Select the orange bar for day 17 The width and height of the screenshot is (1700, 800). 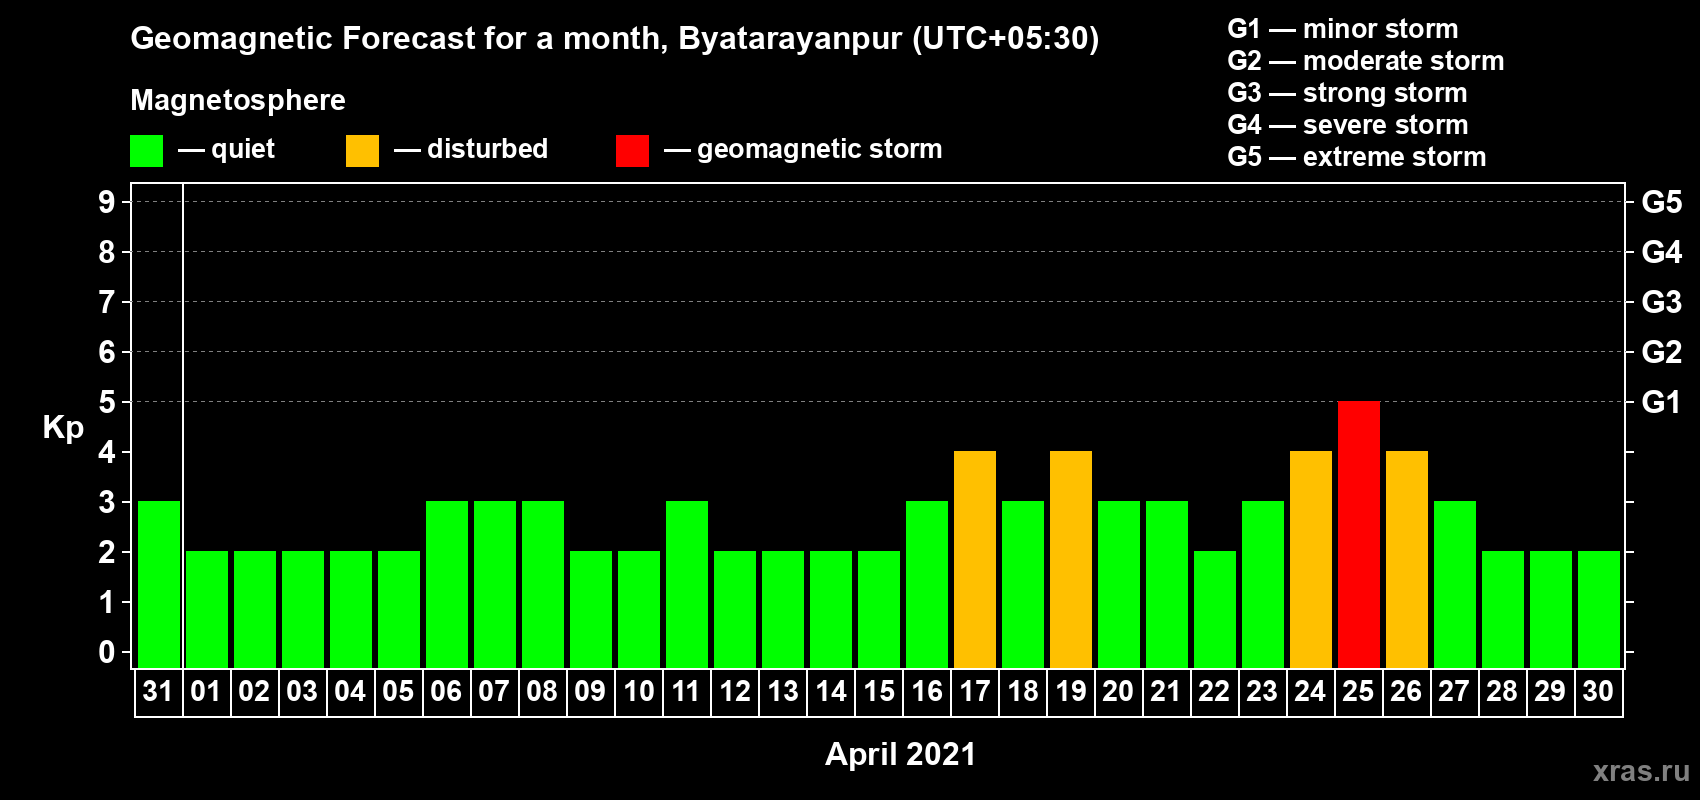pos(975,560)
